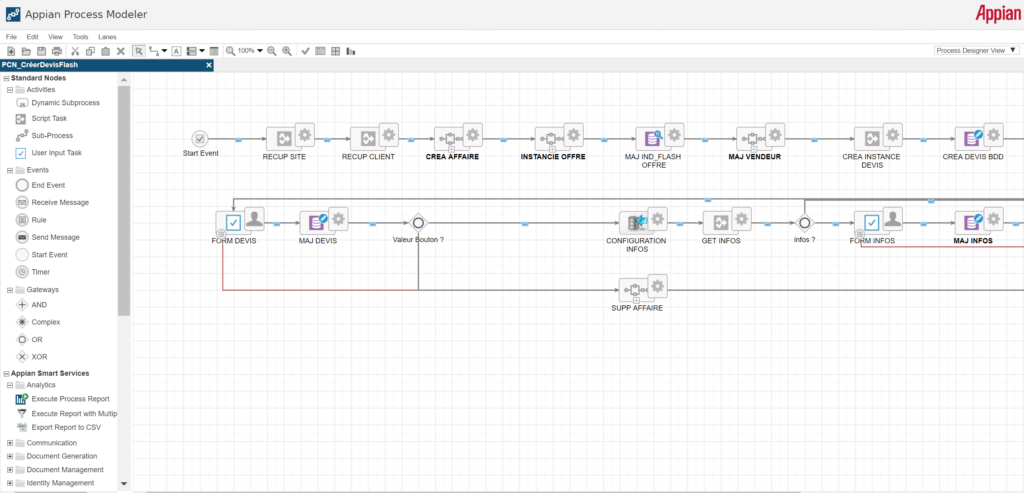Viewport: 1024px width, 493px height.
Task: Toggle the canvas grid display
Action: pos(335,51)
